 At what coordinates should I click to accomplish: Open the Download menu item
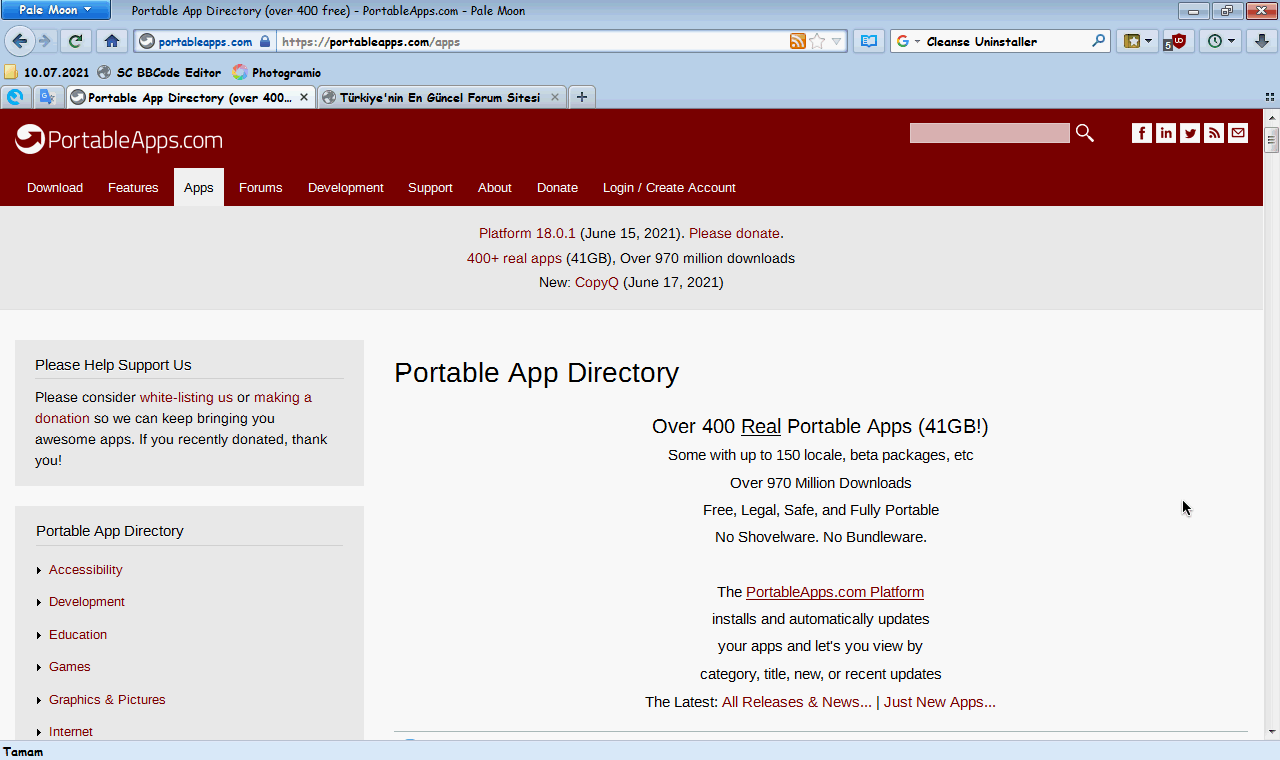coord(55,188)
